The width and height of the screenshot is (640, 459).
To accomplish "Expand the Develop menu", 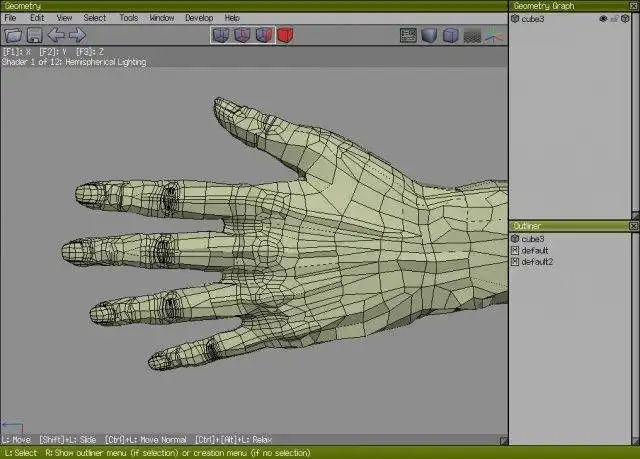I will click(198, 18).
